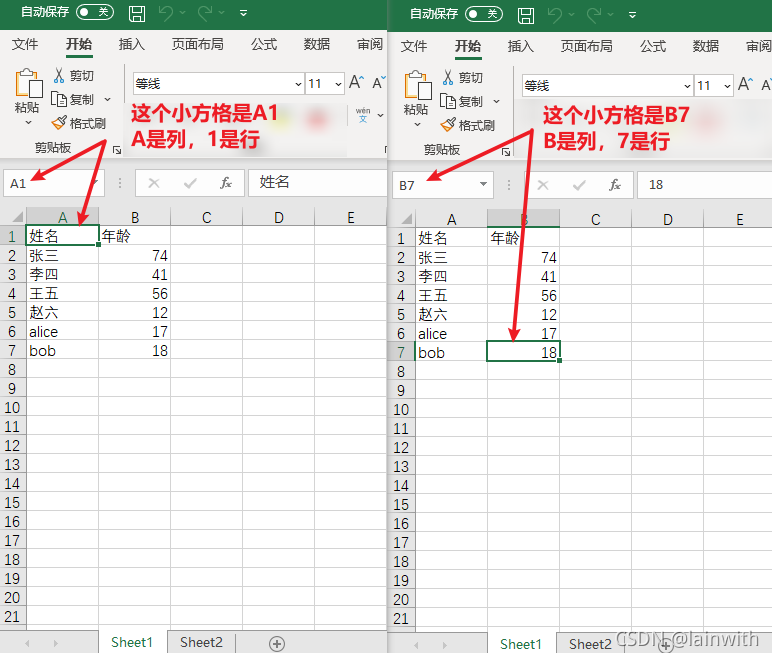Click Redo arrow in left window
Viewport: 772px width, 653px height.
205,13
